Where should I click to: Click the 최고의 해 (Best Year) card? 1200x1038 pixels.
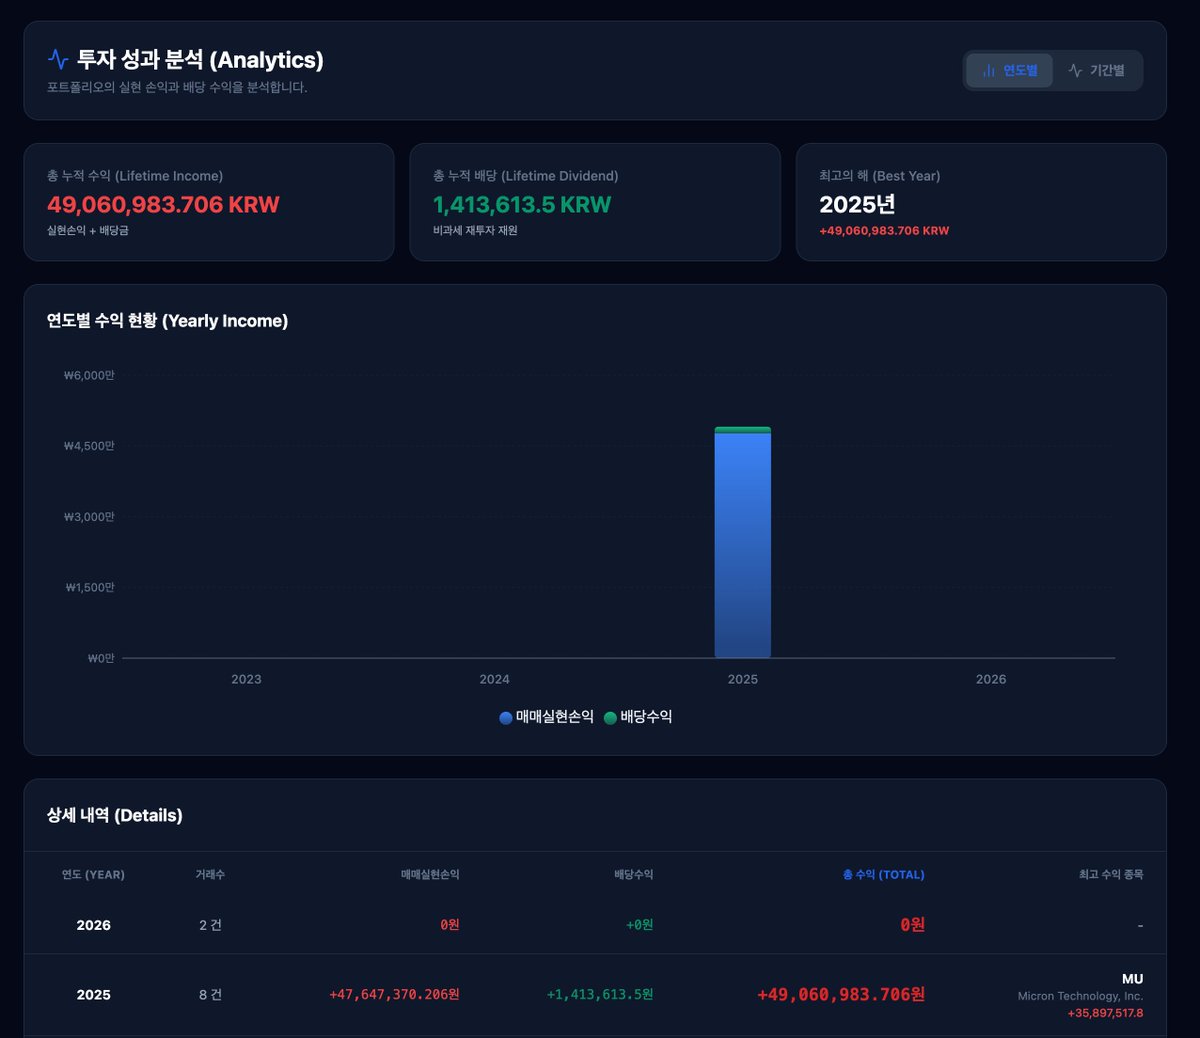coord(980,201)
